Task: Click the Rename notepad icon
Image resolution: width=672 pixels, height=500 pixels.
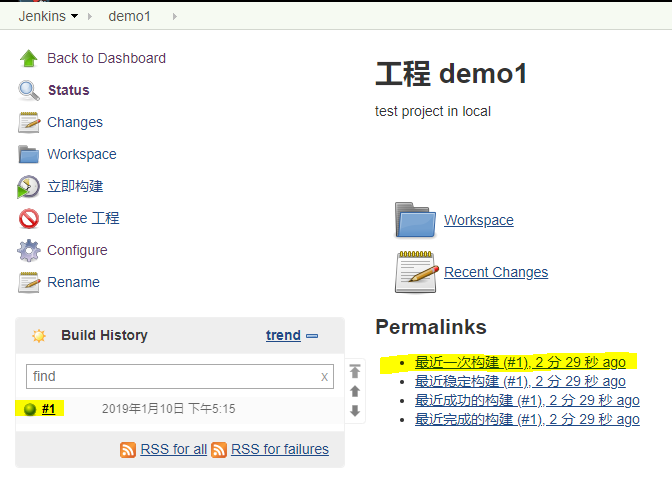Action: 29,282
